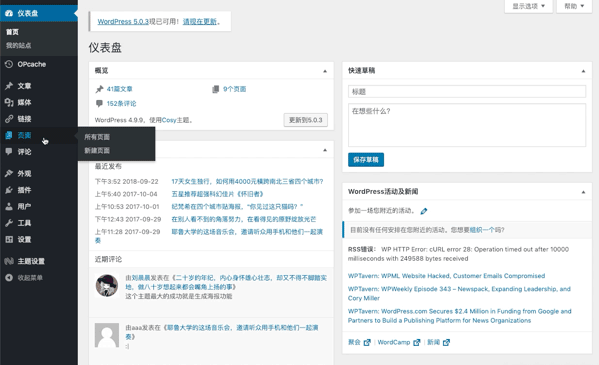599x365 pixels.
Task: Click the 页面 pages icon in sidebar
Action: pyautogui.click(x=9, y=135)
